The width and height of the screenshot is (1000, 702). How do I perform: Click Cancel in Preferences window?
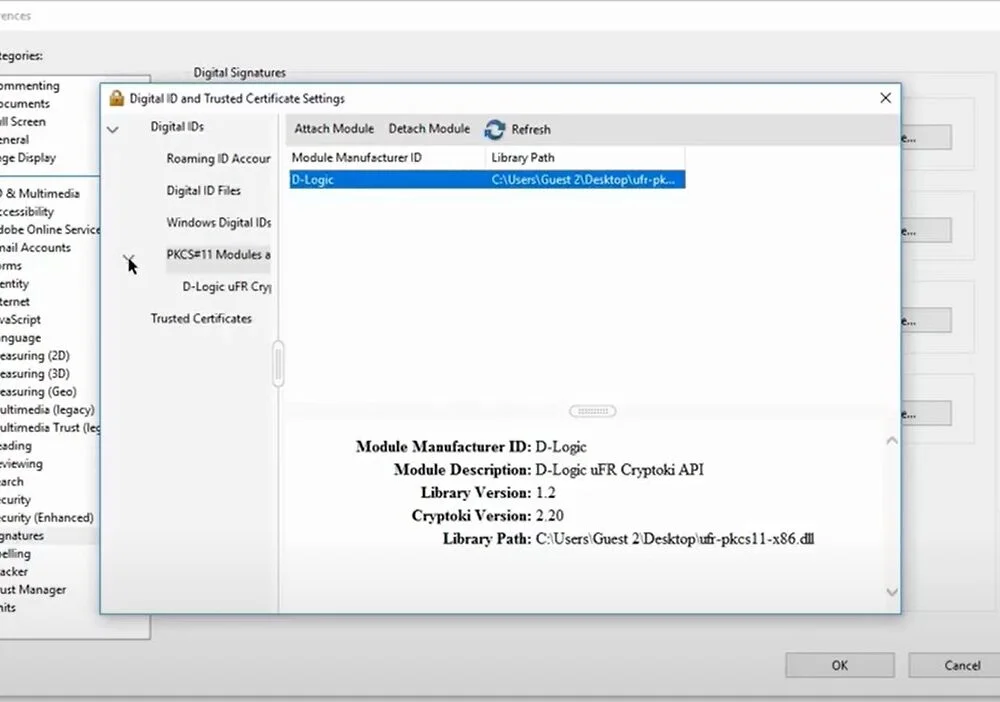tap(957, 666)
